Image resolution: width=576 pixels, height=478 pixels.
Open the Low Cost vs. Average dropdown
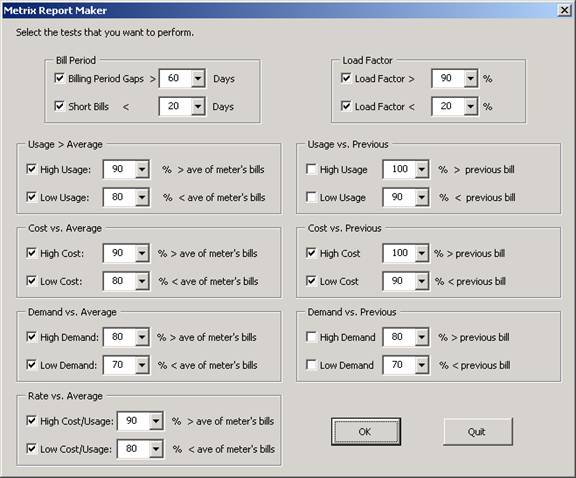click(142, 281)
